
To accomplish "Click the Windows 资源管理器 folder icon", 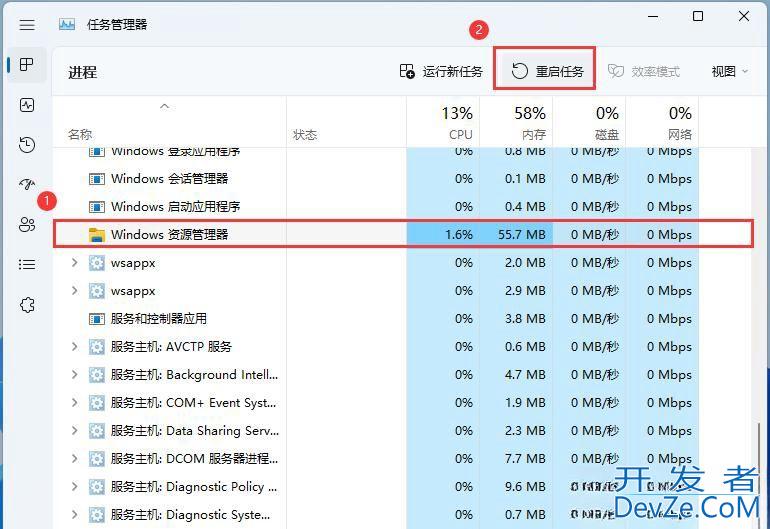I will tap(97, 235).
